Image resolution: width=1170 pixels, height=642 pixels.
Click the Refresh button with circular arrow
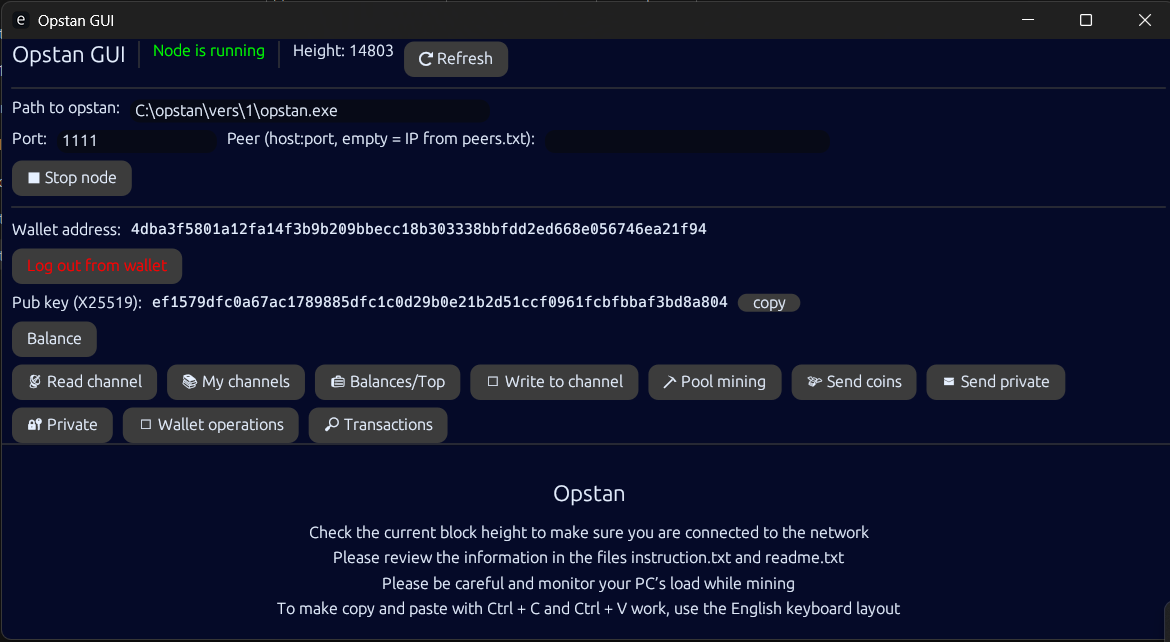[x=455, y=59]
